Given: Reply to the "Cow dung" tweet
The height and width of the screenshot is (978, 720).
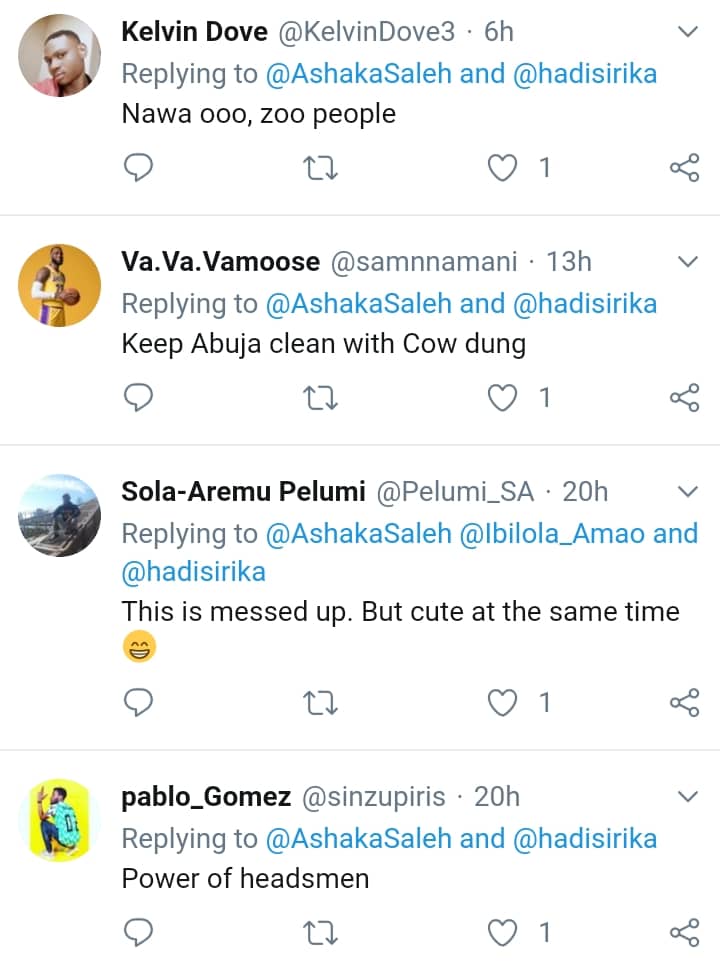Looking at the screenshot, I should click(138, 398).
